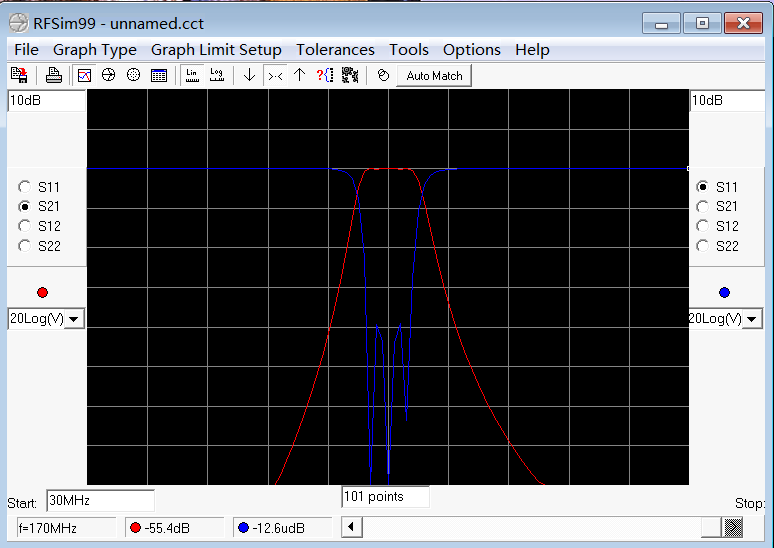
Task: Click the Auto Match button
Action: pos(434,76)
